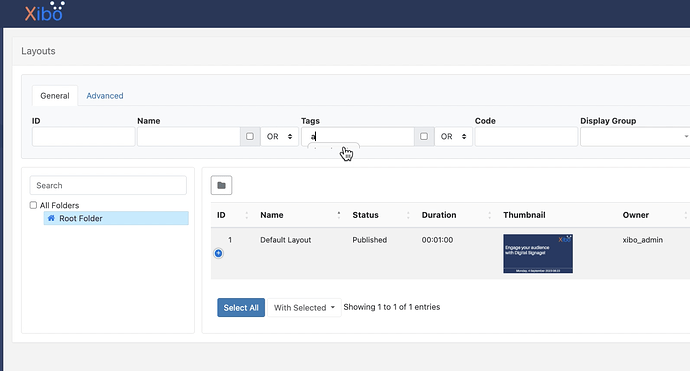This screenshot has height=371, width=690.
Task: Toggle the folder tree button
Action: click(x=221, y=185)
